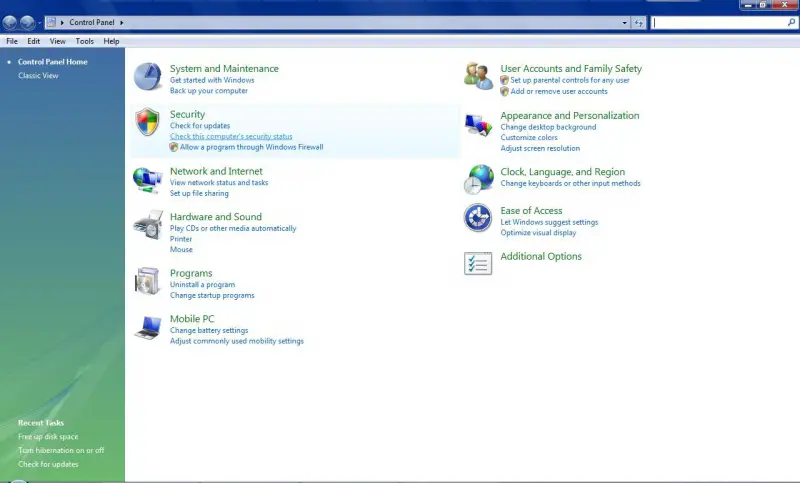
Task: Select Control Panel Home in sidebar
Action: (x=53, y=62)
